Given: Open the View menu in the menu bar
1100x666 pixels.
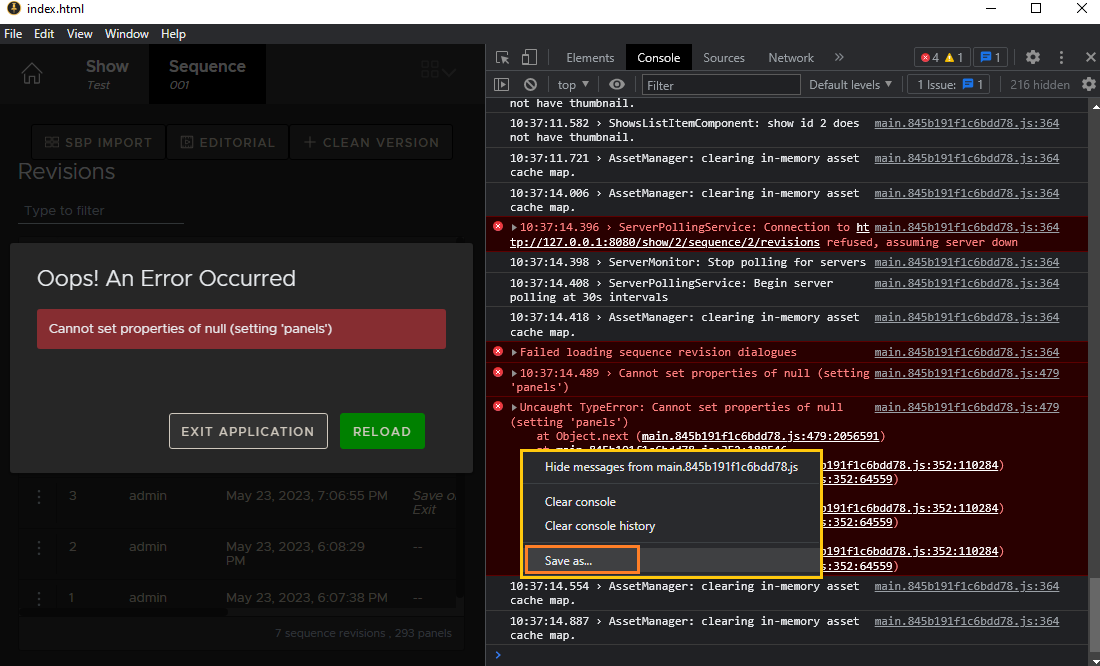Looking at the screenshot, I should pyautogui.click(x=79, y=33).
